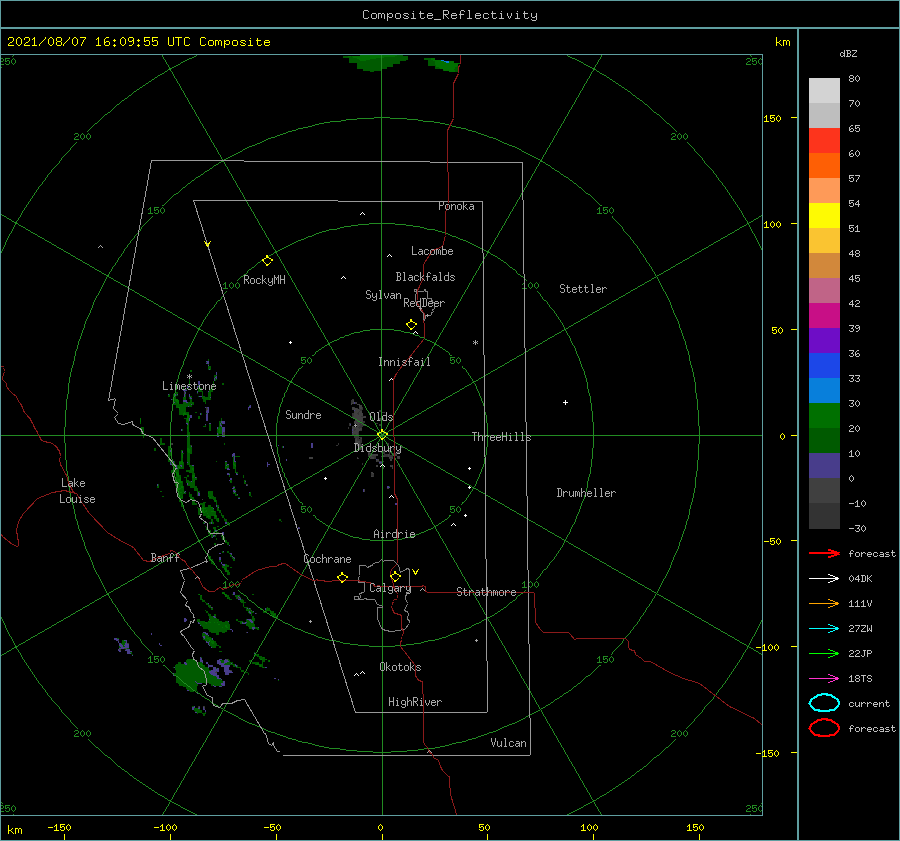Select the light gray swatch beside 80
900x841 pixels.
click(x=824, y=91)
